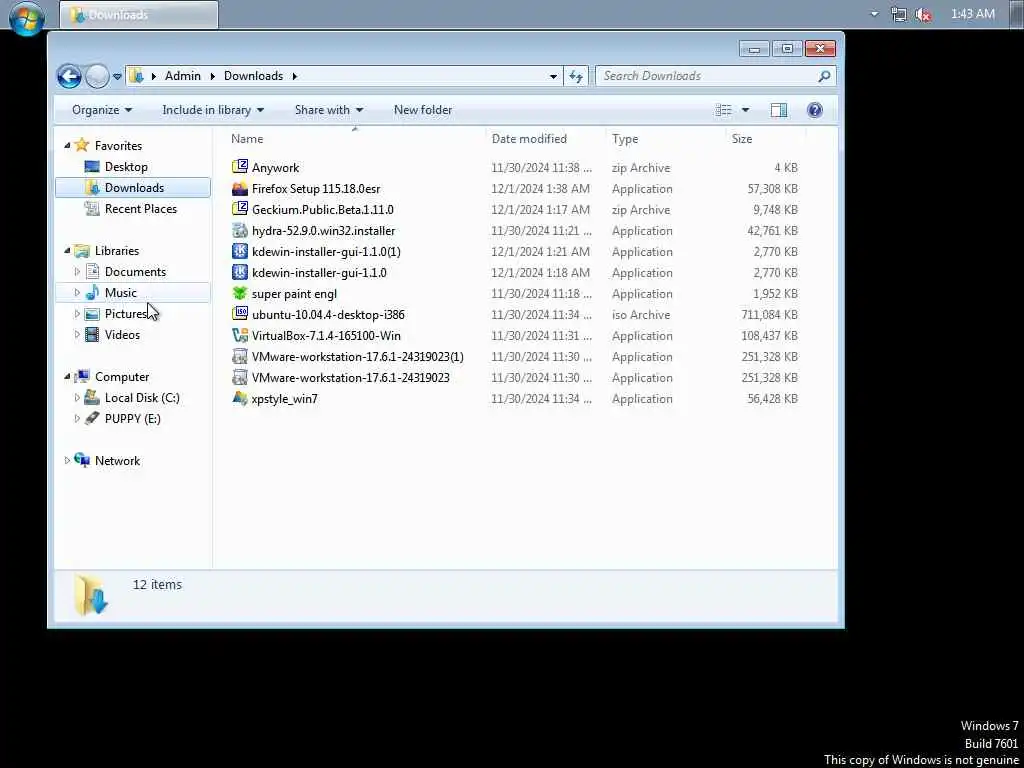Collapse the Libraries group
1024x768 pixels.
point(67,251)
